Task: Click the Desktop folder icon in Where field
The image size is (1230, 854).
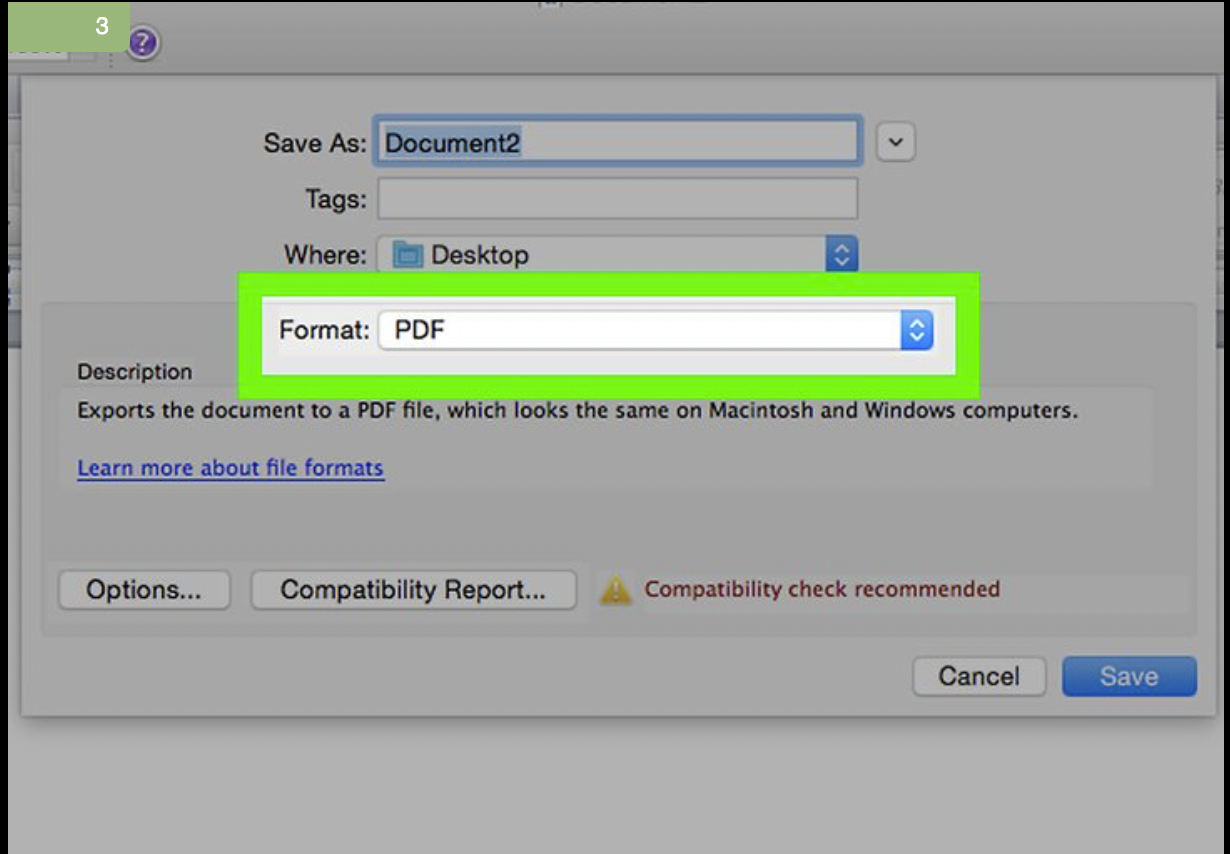Action: pyautogui.click(x=406, y=255)
